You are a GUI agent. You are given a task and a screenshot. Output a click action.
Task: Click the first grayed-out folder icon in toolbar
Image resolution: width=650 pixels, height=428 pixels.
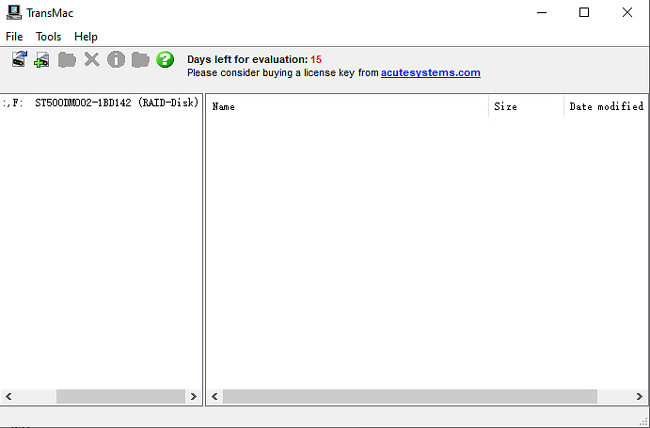67,60
